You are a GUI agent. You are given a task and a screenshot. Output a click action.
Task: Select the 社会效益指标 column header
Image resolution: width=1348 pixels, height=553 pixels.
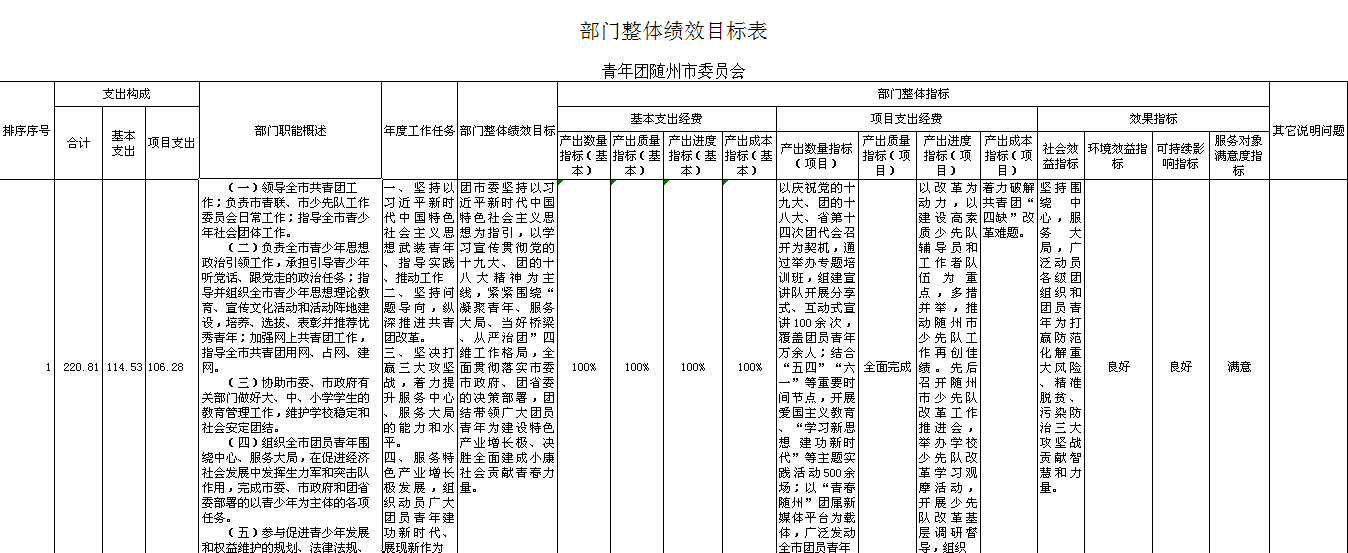[x=1059, y=155]
